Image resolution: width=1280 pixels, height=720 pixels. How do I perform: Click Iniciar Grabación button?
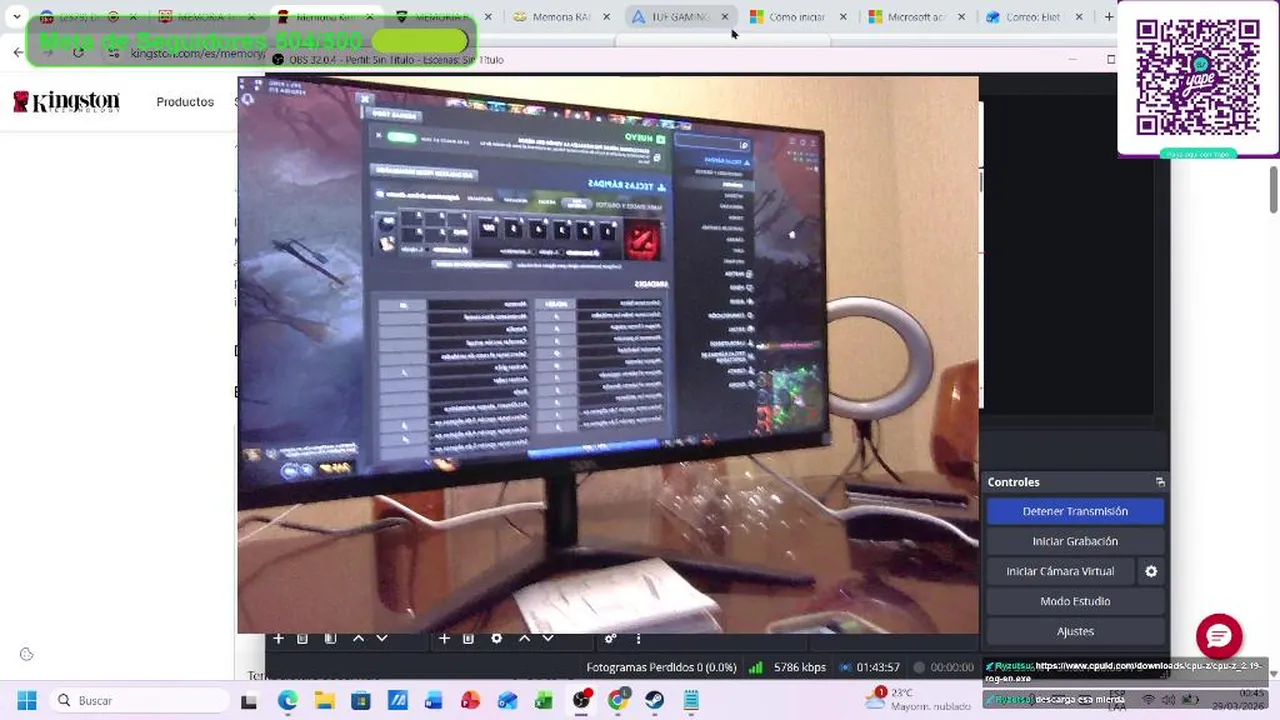tap(1075, 541)
